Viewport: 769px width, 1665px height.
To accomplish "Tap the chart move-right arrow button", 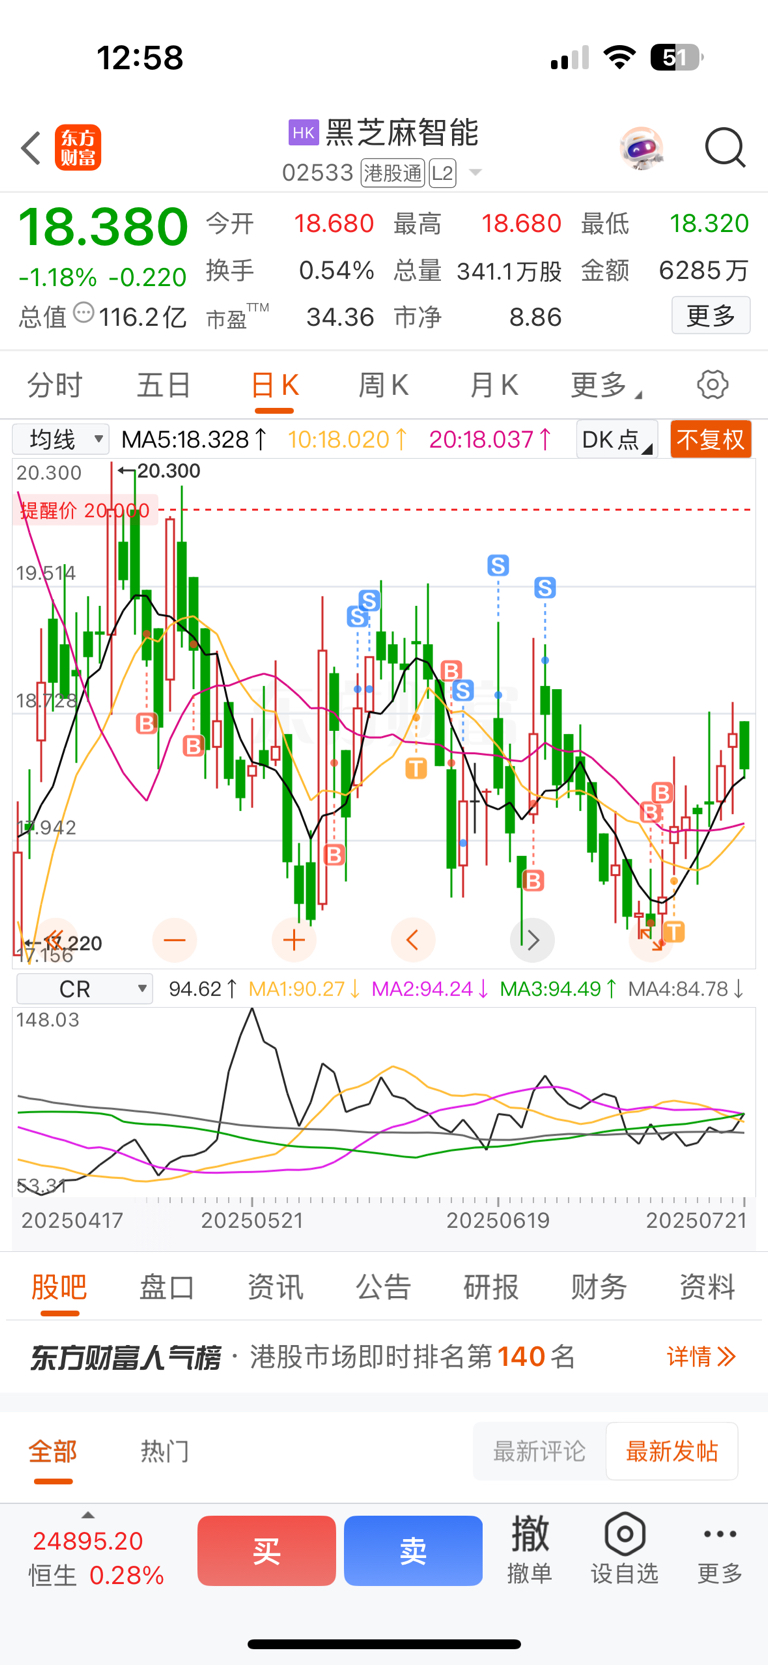I will (533, 940).
